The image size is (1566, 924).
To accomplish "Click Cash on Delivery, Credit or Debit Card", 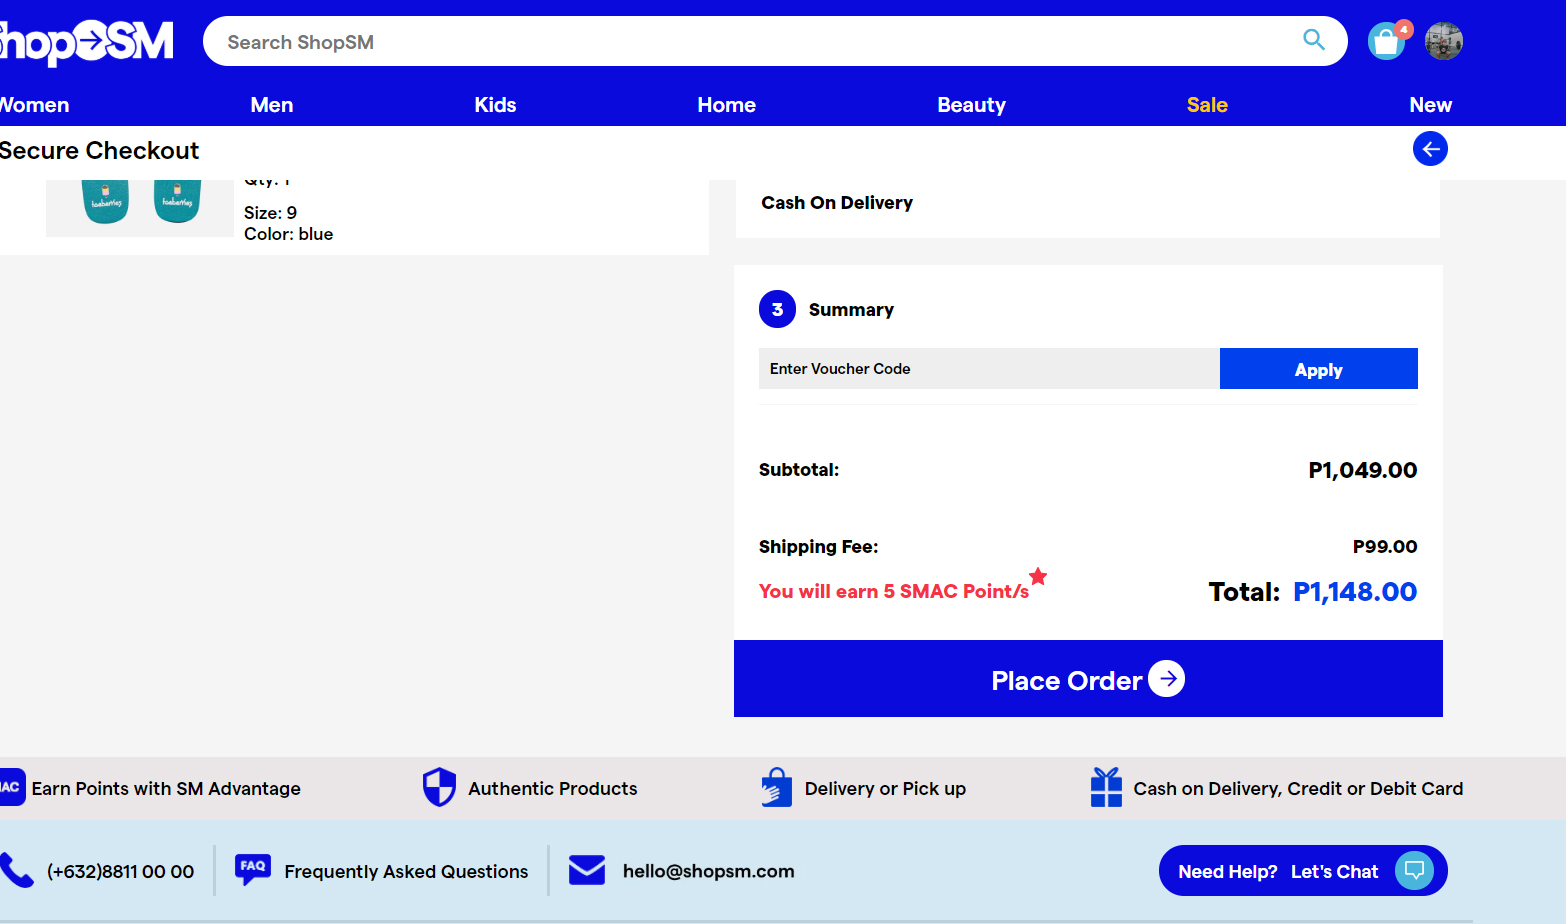I will [x=1298, y=788].
